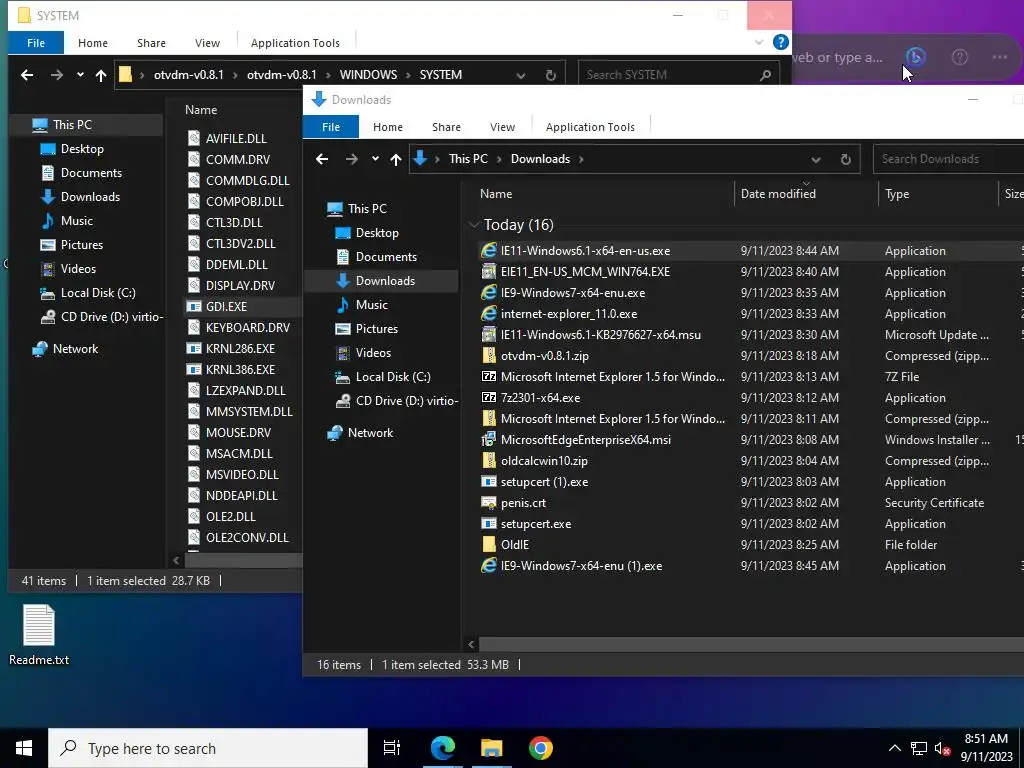1024x768 pixels.
Task: Select the oldcalcwin10.zip icon
Action: pos(488,461)
